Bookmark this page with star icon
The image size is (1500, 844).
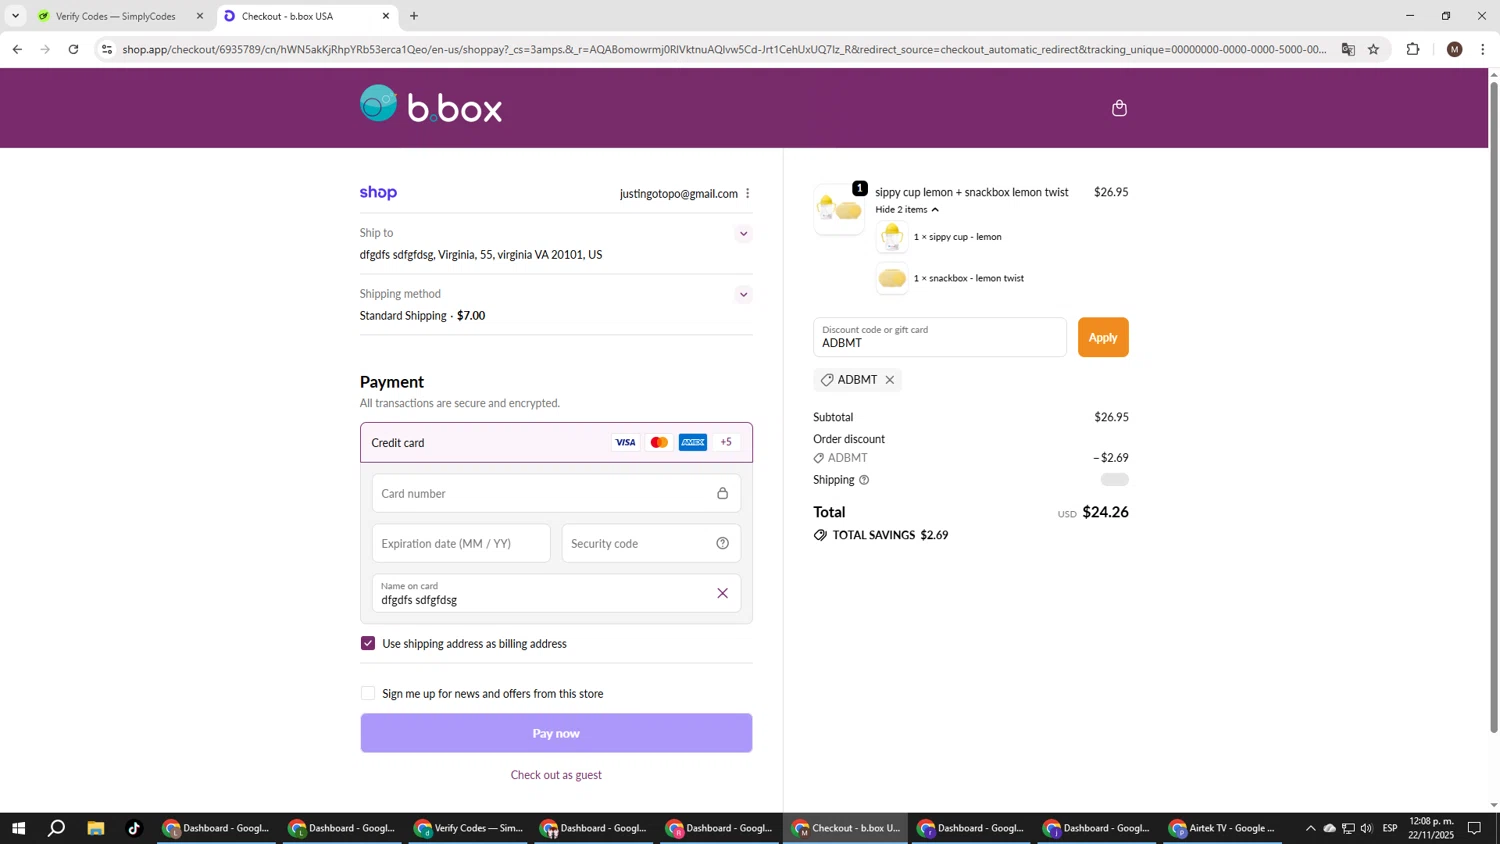click(1374, 49)
